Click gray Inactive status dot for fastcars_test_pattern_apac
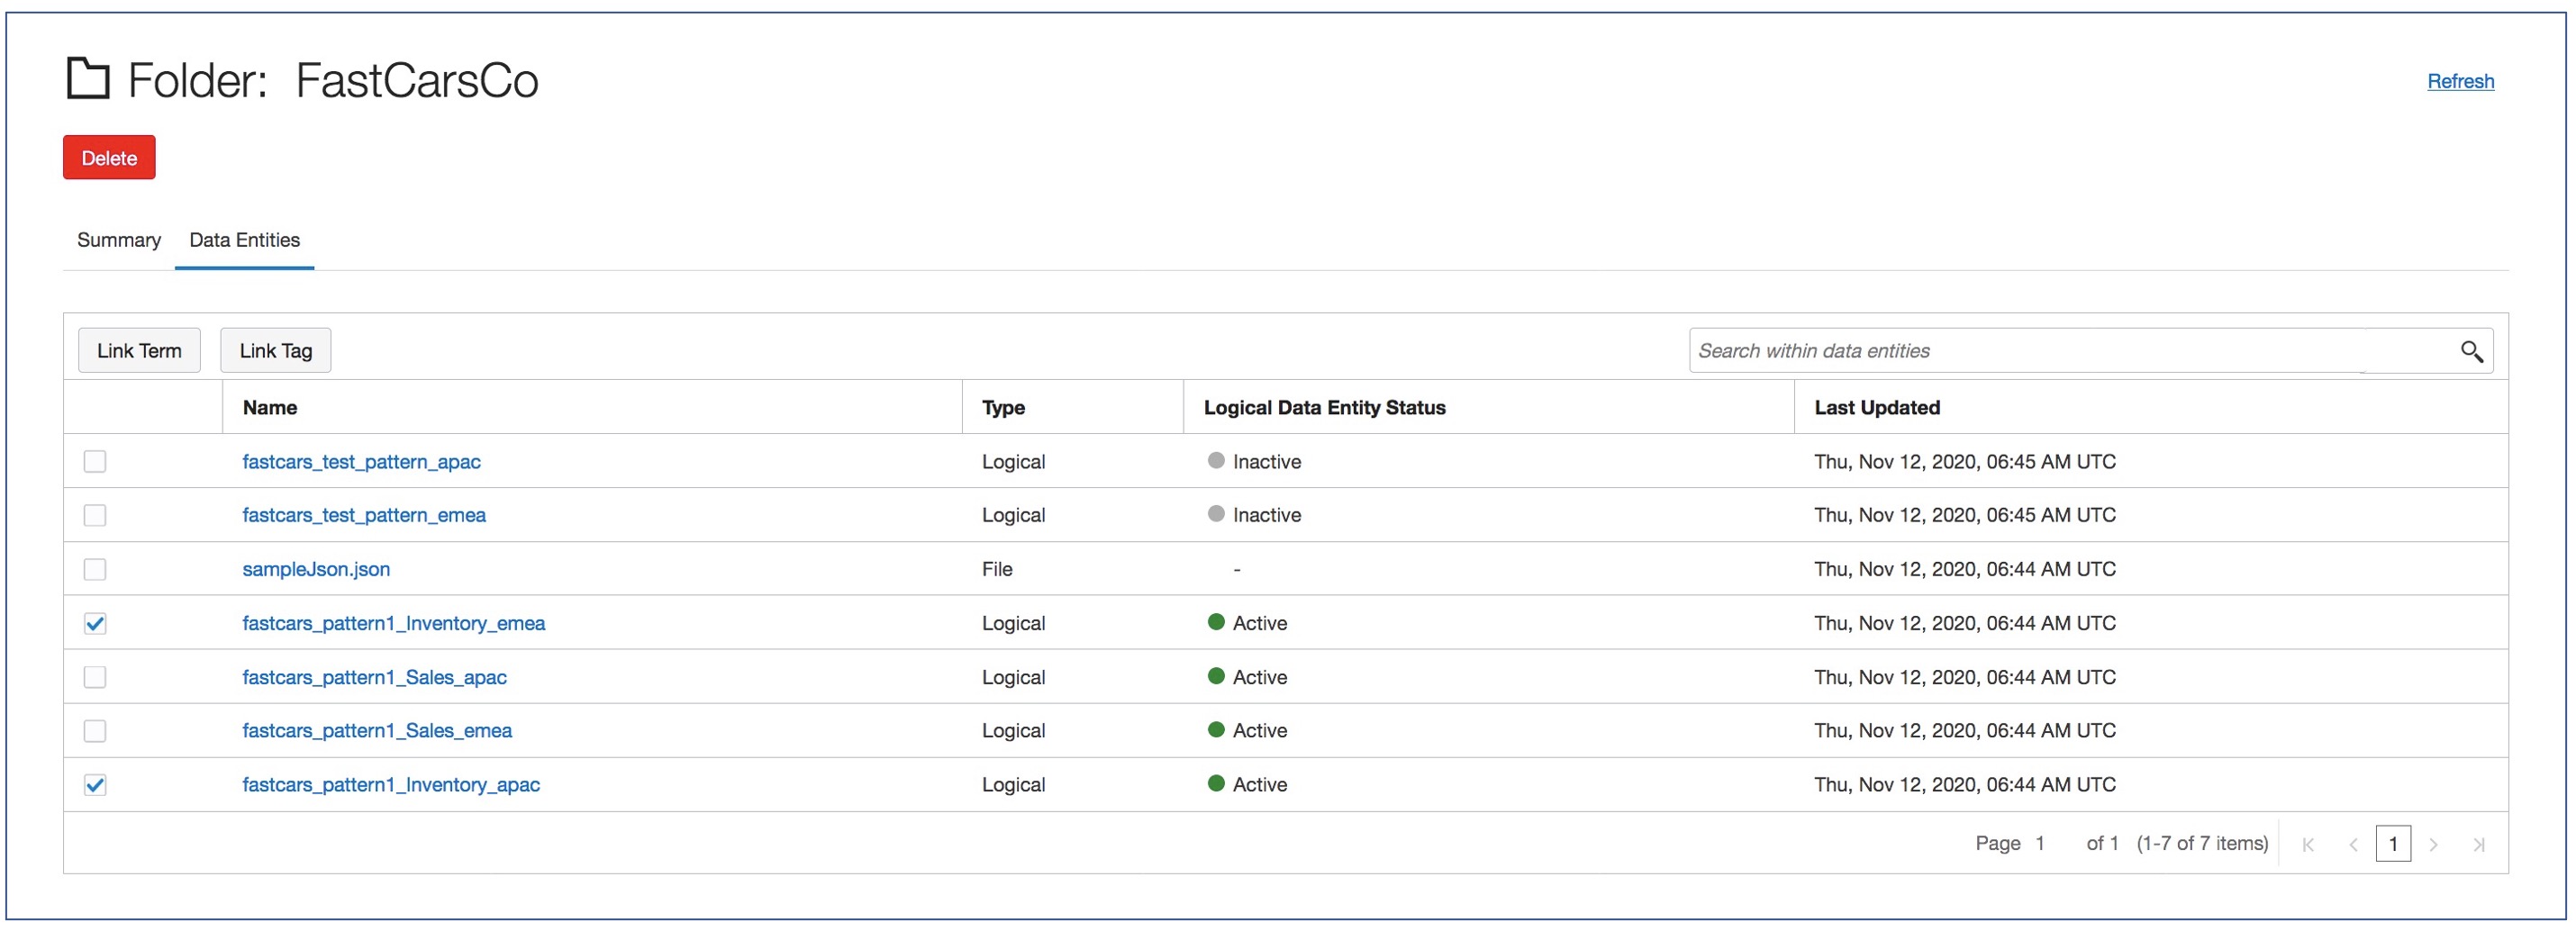Screen dimensions: 2576x931 (1216, 461)
